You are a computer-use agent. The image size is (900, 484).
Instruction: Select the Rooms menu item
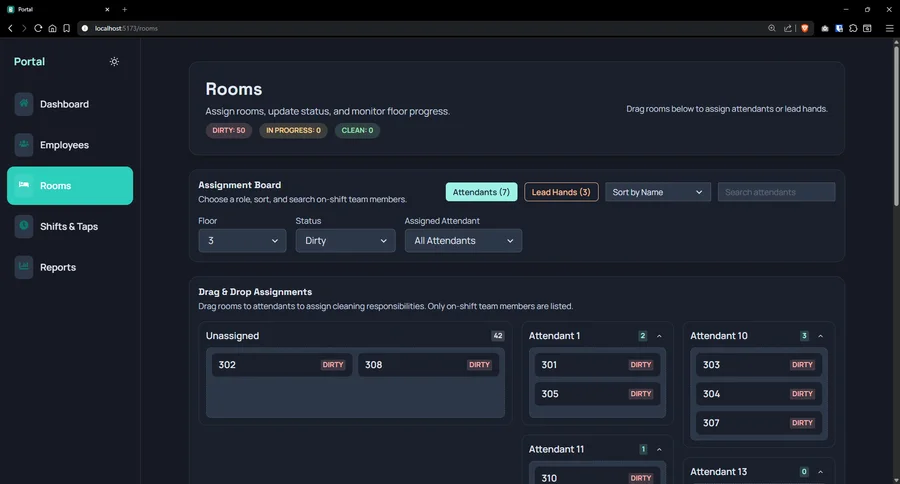(70, 185)
